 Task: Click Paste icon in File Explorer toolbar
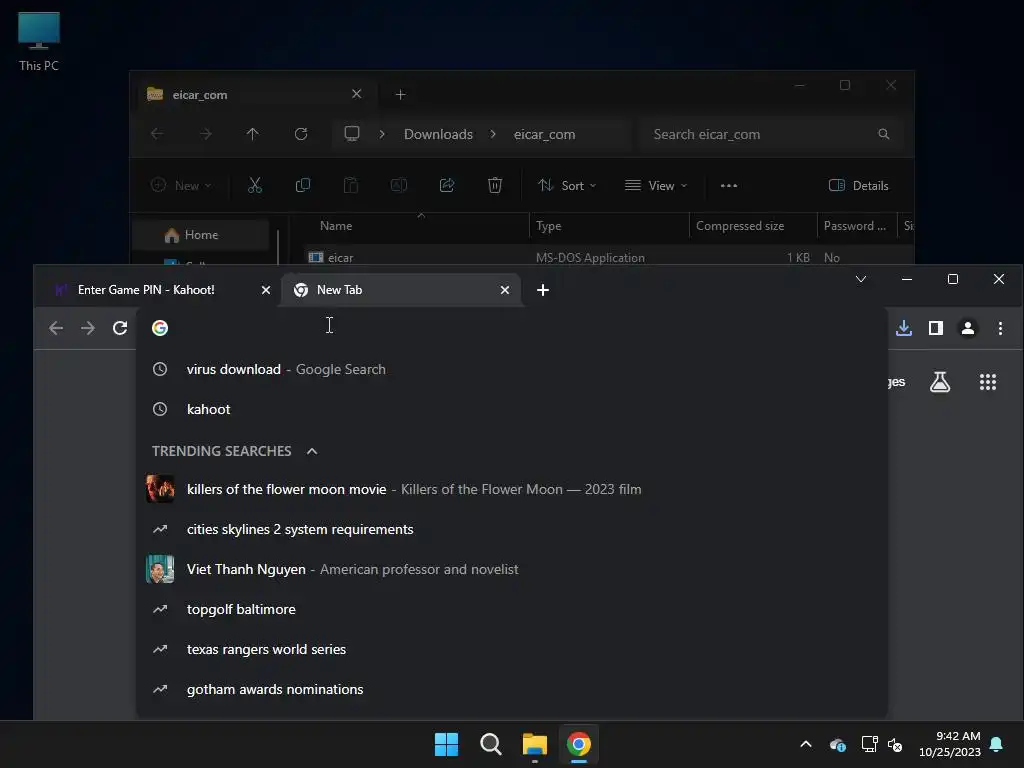(x=351, y=185)
